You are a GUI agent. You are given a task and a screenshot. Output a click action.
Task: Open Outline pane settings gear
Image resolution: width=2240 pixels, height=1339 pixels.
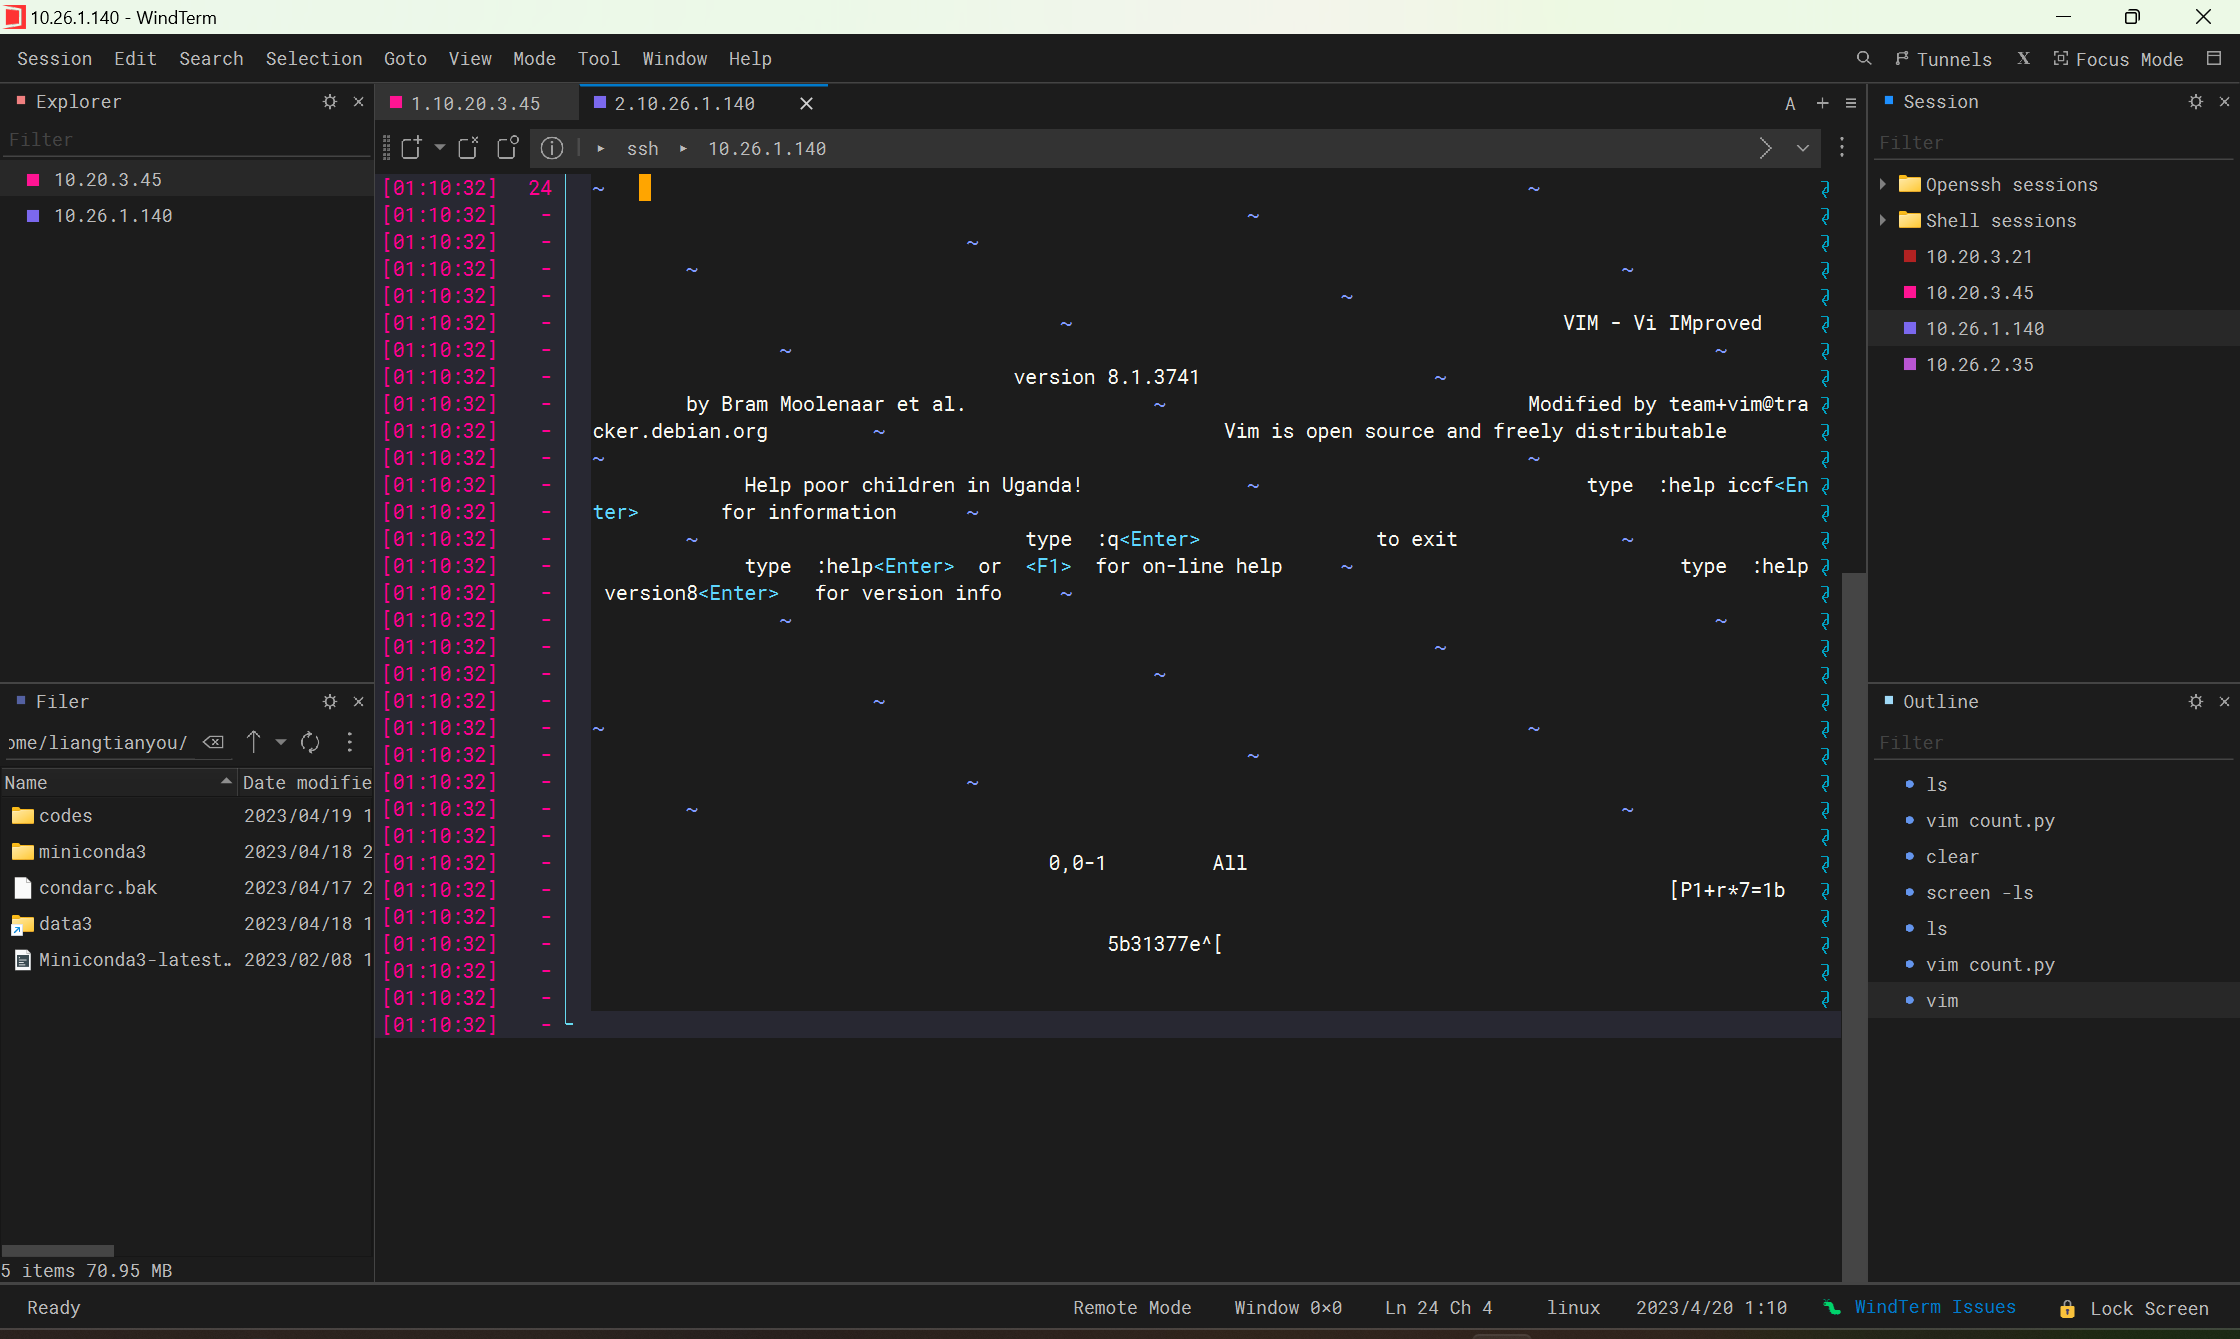point(2196,702)
